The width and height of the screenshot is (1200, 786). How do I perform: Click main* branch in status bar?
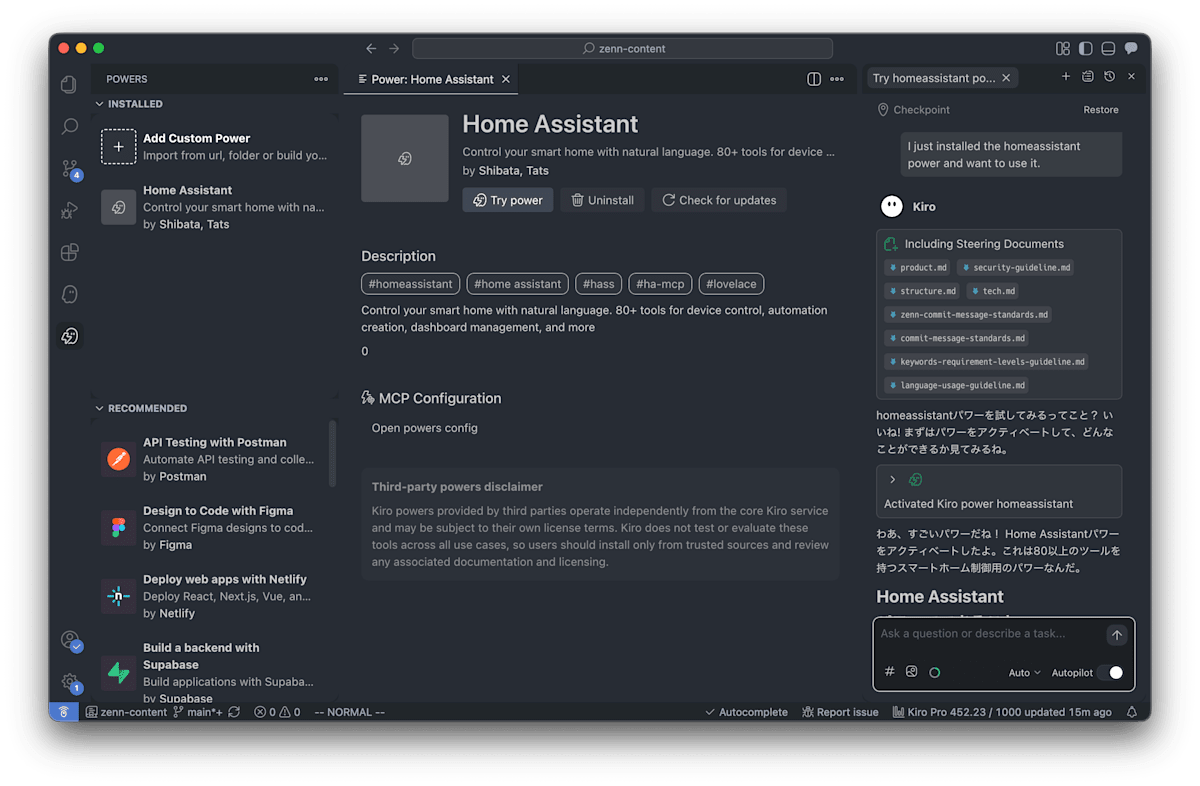(197, 712)
